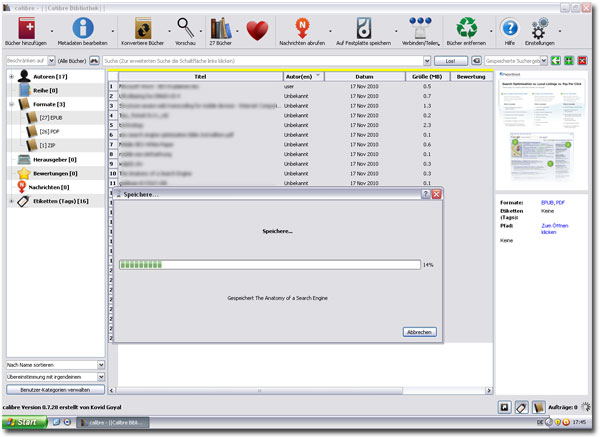Open the Nach Name sortieren dropdown
The image size is (600, 437).
55,364
